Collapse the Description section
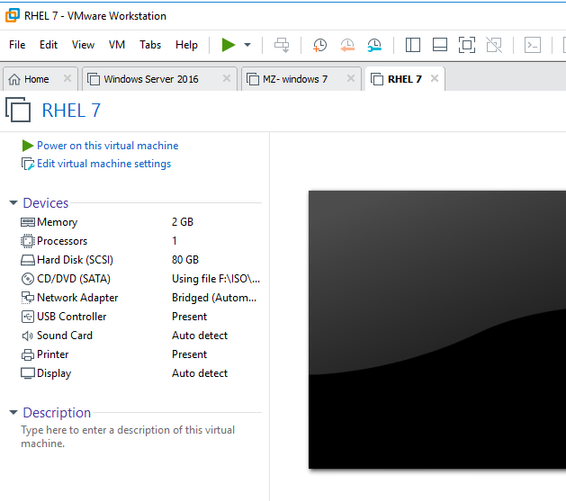Viewport: 566px width, 501px height. point(13,412)
